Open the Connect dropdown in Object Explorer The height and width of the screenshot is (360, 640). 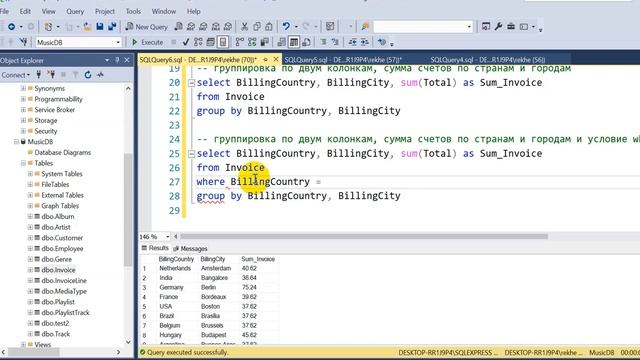(x=16, y=75)
